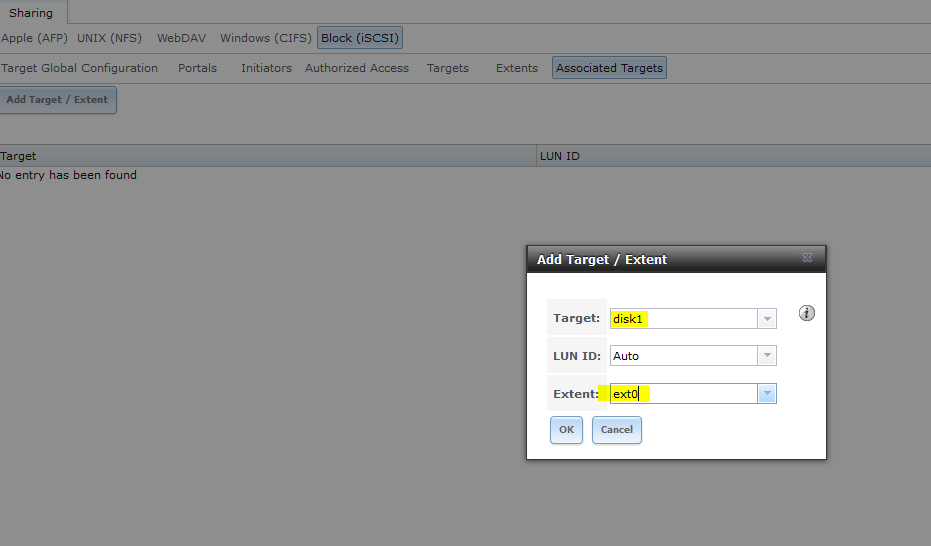Click the LUN ID column header
This screenshot has width=931, height=546.
click(x=733, y=156)
